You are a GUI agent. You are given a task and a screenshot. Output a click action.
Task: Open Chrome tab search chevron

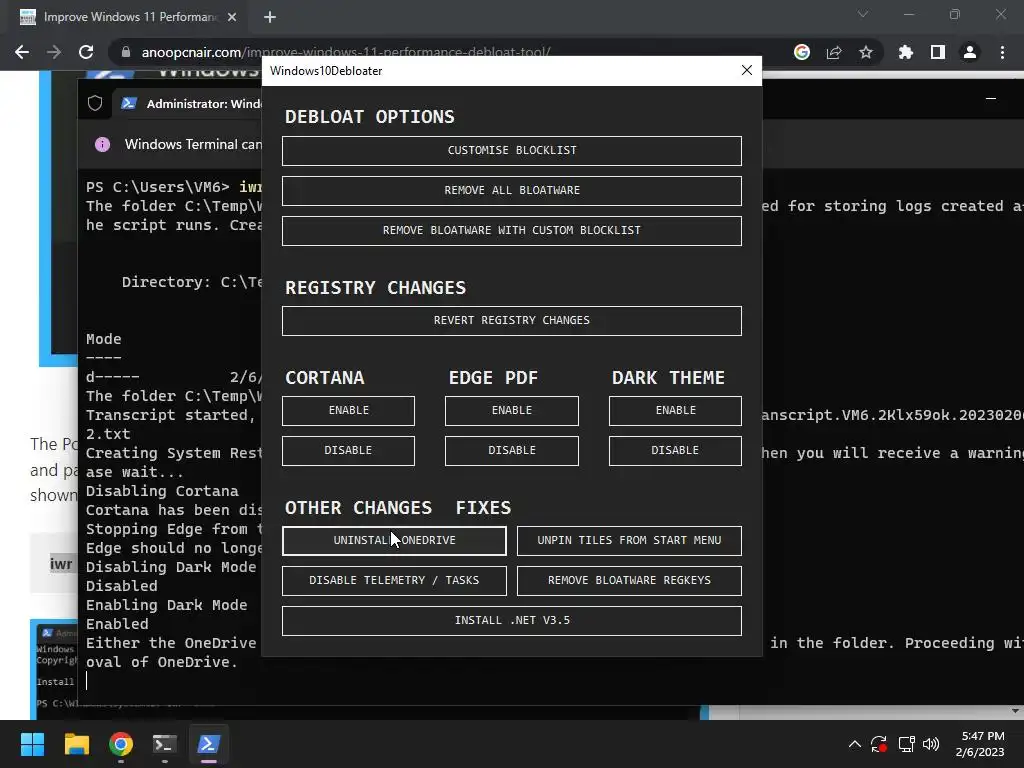tap(863, 14)
